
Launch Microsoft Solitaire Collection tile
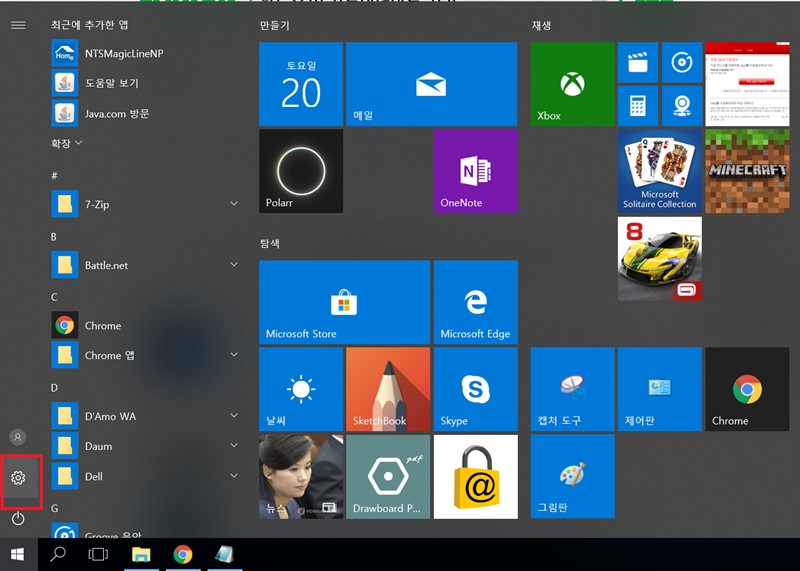tap(660, 171)
